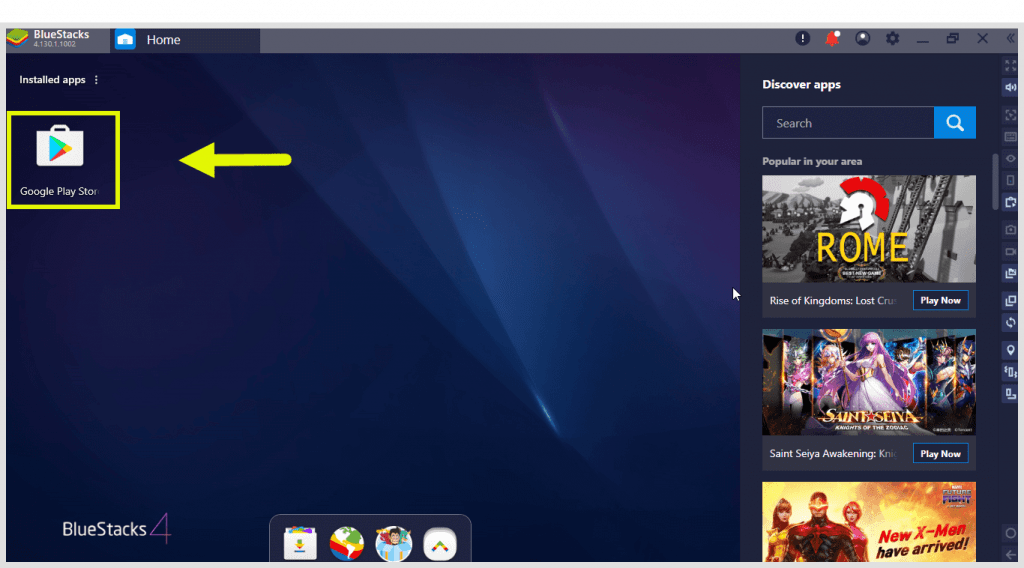Click the phone device sidebar icon
This screenshot has height=568, width=1024.
(x=1010, y=180)
